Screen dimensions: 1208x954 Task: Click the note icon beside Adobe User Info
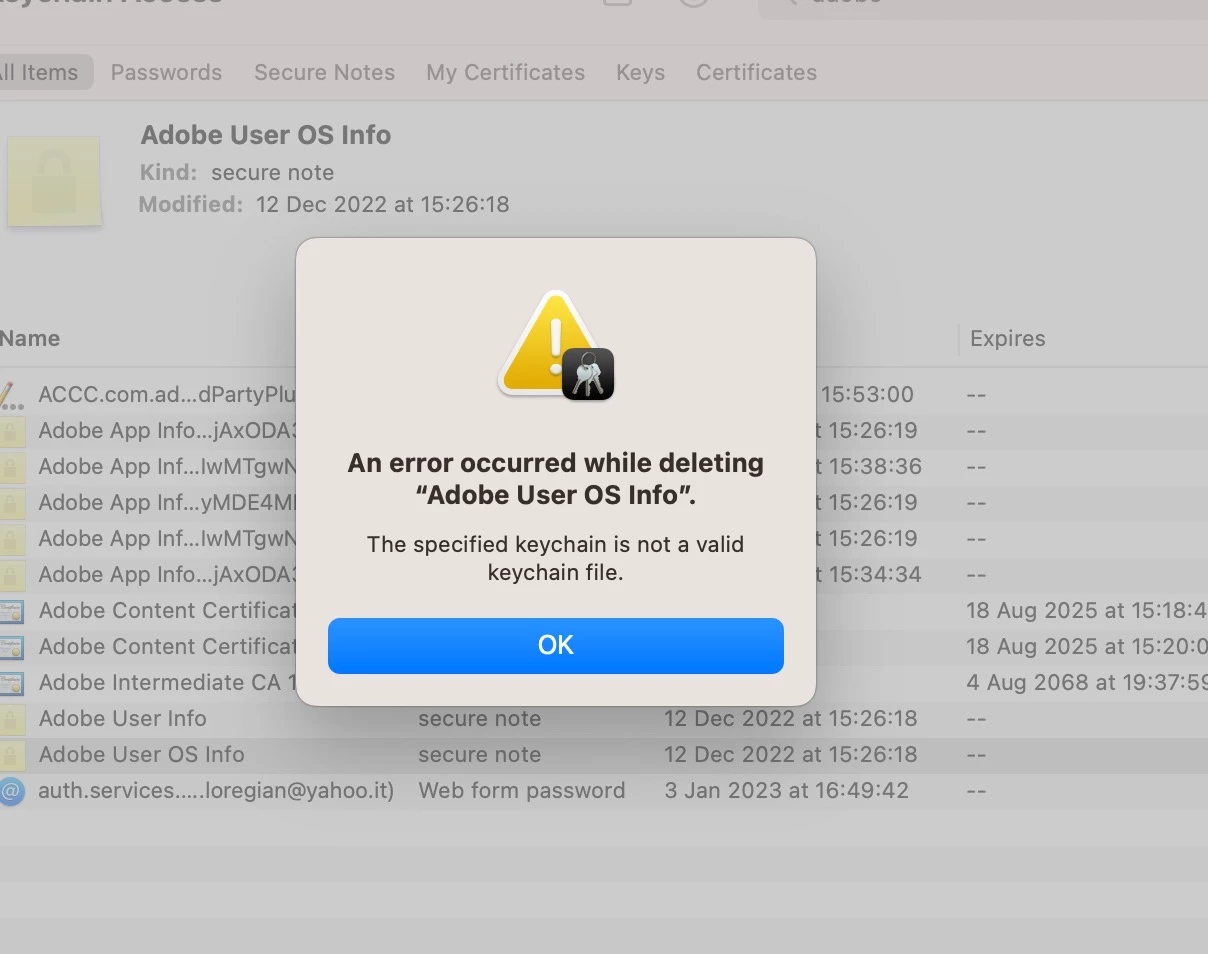click(x=11, y=719)
